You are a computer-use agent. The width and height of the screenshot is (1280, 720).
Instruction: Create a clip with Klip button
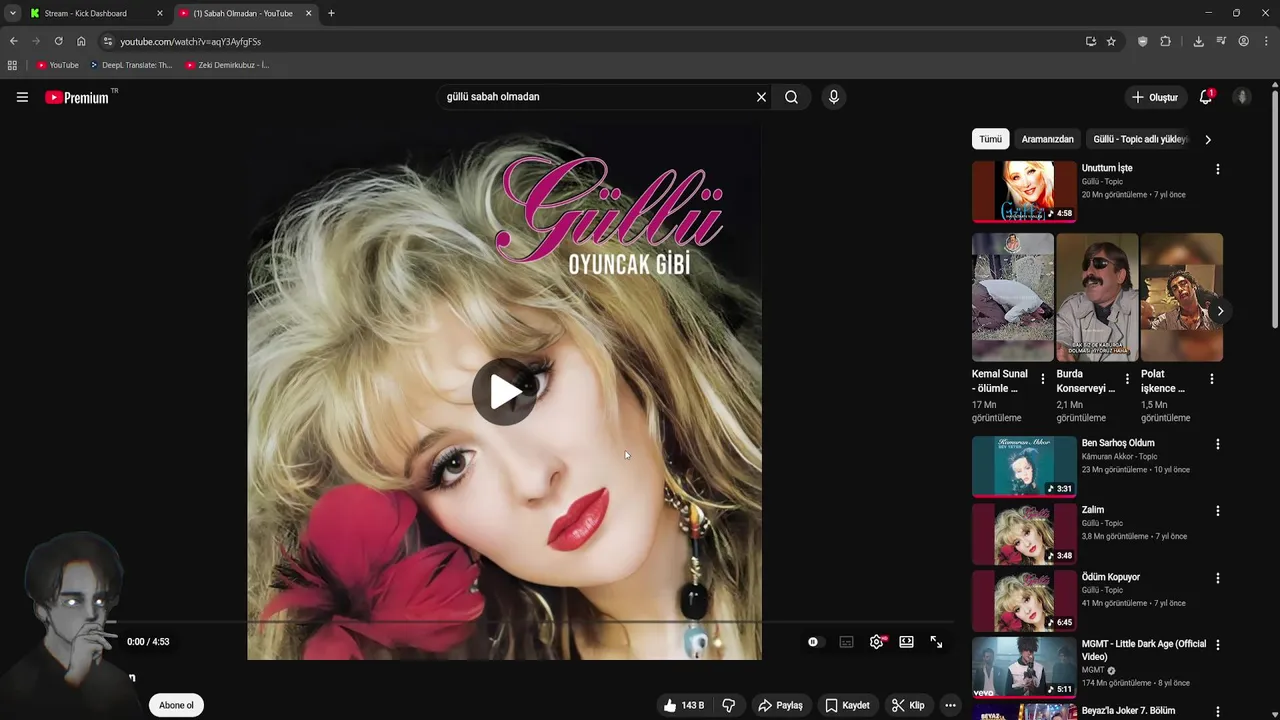coord(908,705)
